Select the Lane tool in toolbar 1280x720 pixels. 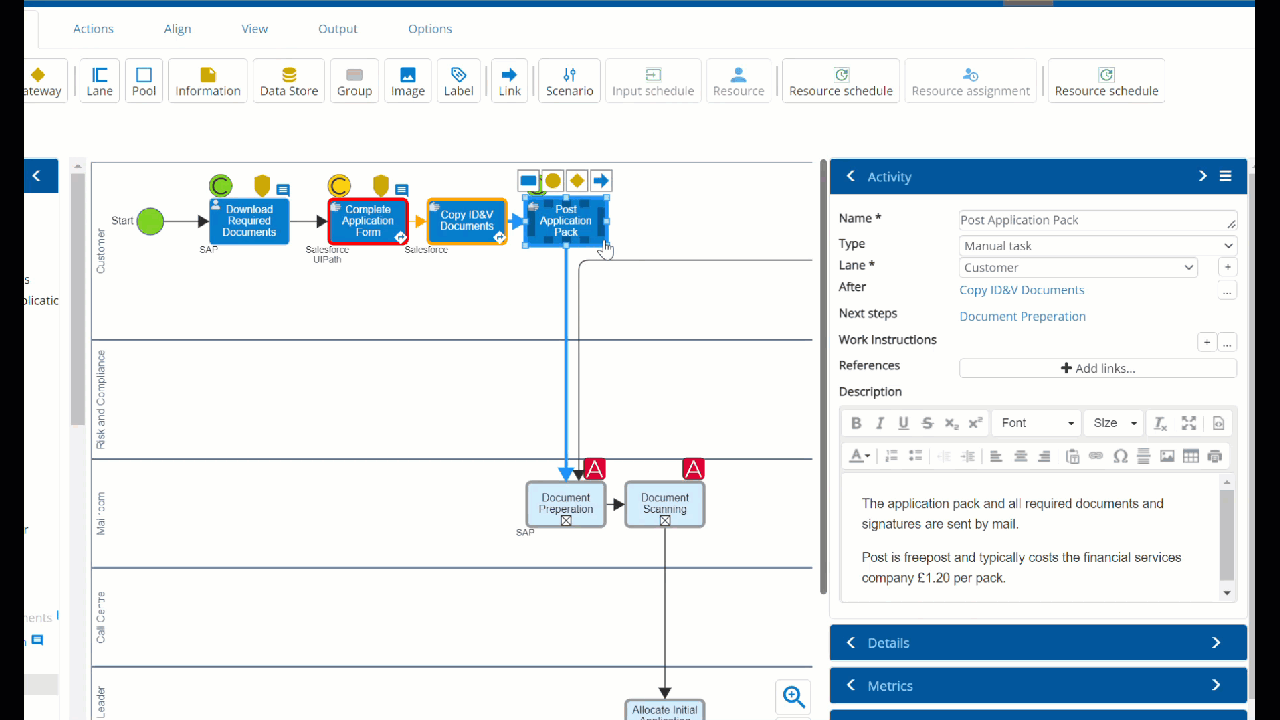pos(100,80)
